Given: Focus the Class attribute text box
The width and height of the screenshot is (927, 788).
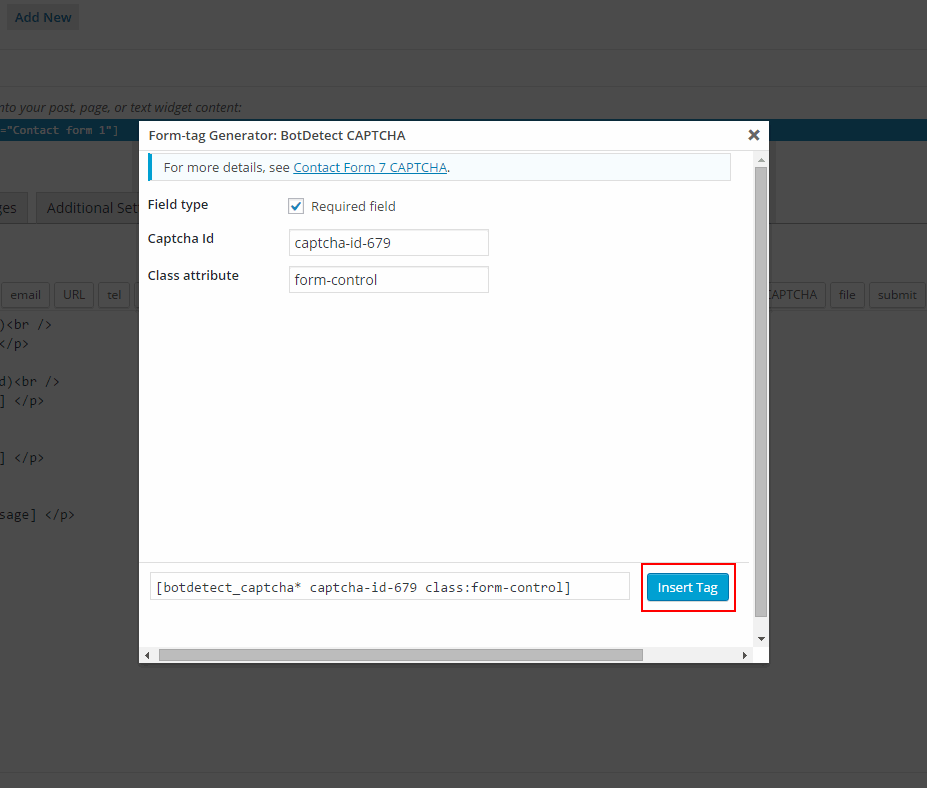Looking at the screenshot, I should pyautogui.click(x=388, y=280).
